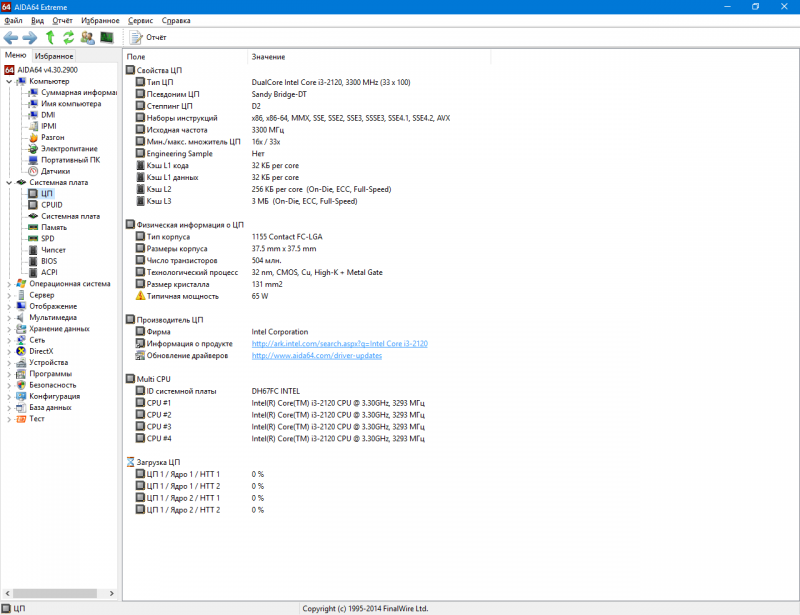This screenshot has width=800, height=615.
Task: Click the users icon in the toolbar
Action: point(88,37)
